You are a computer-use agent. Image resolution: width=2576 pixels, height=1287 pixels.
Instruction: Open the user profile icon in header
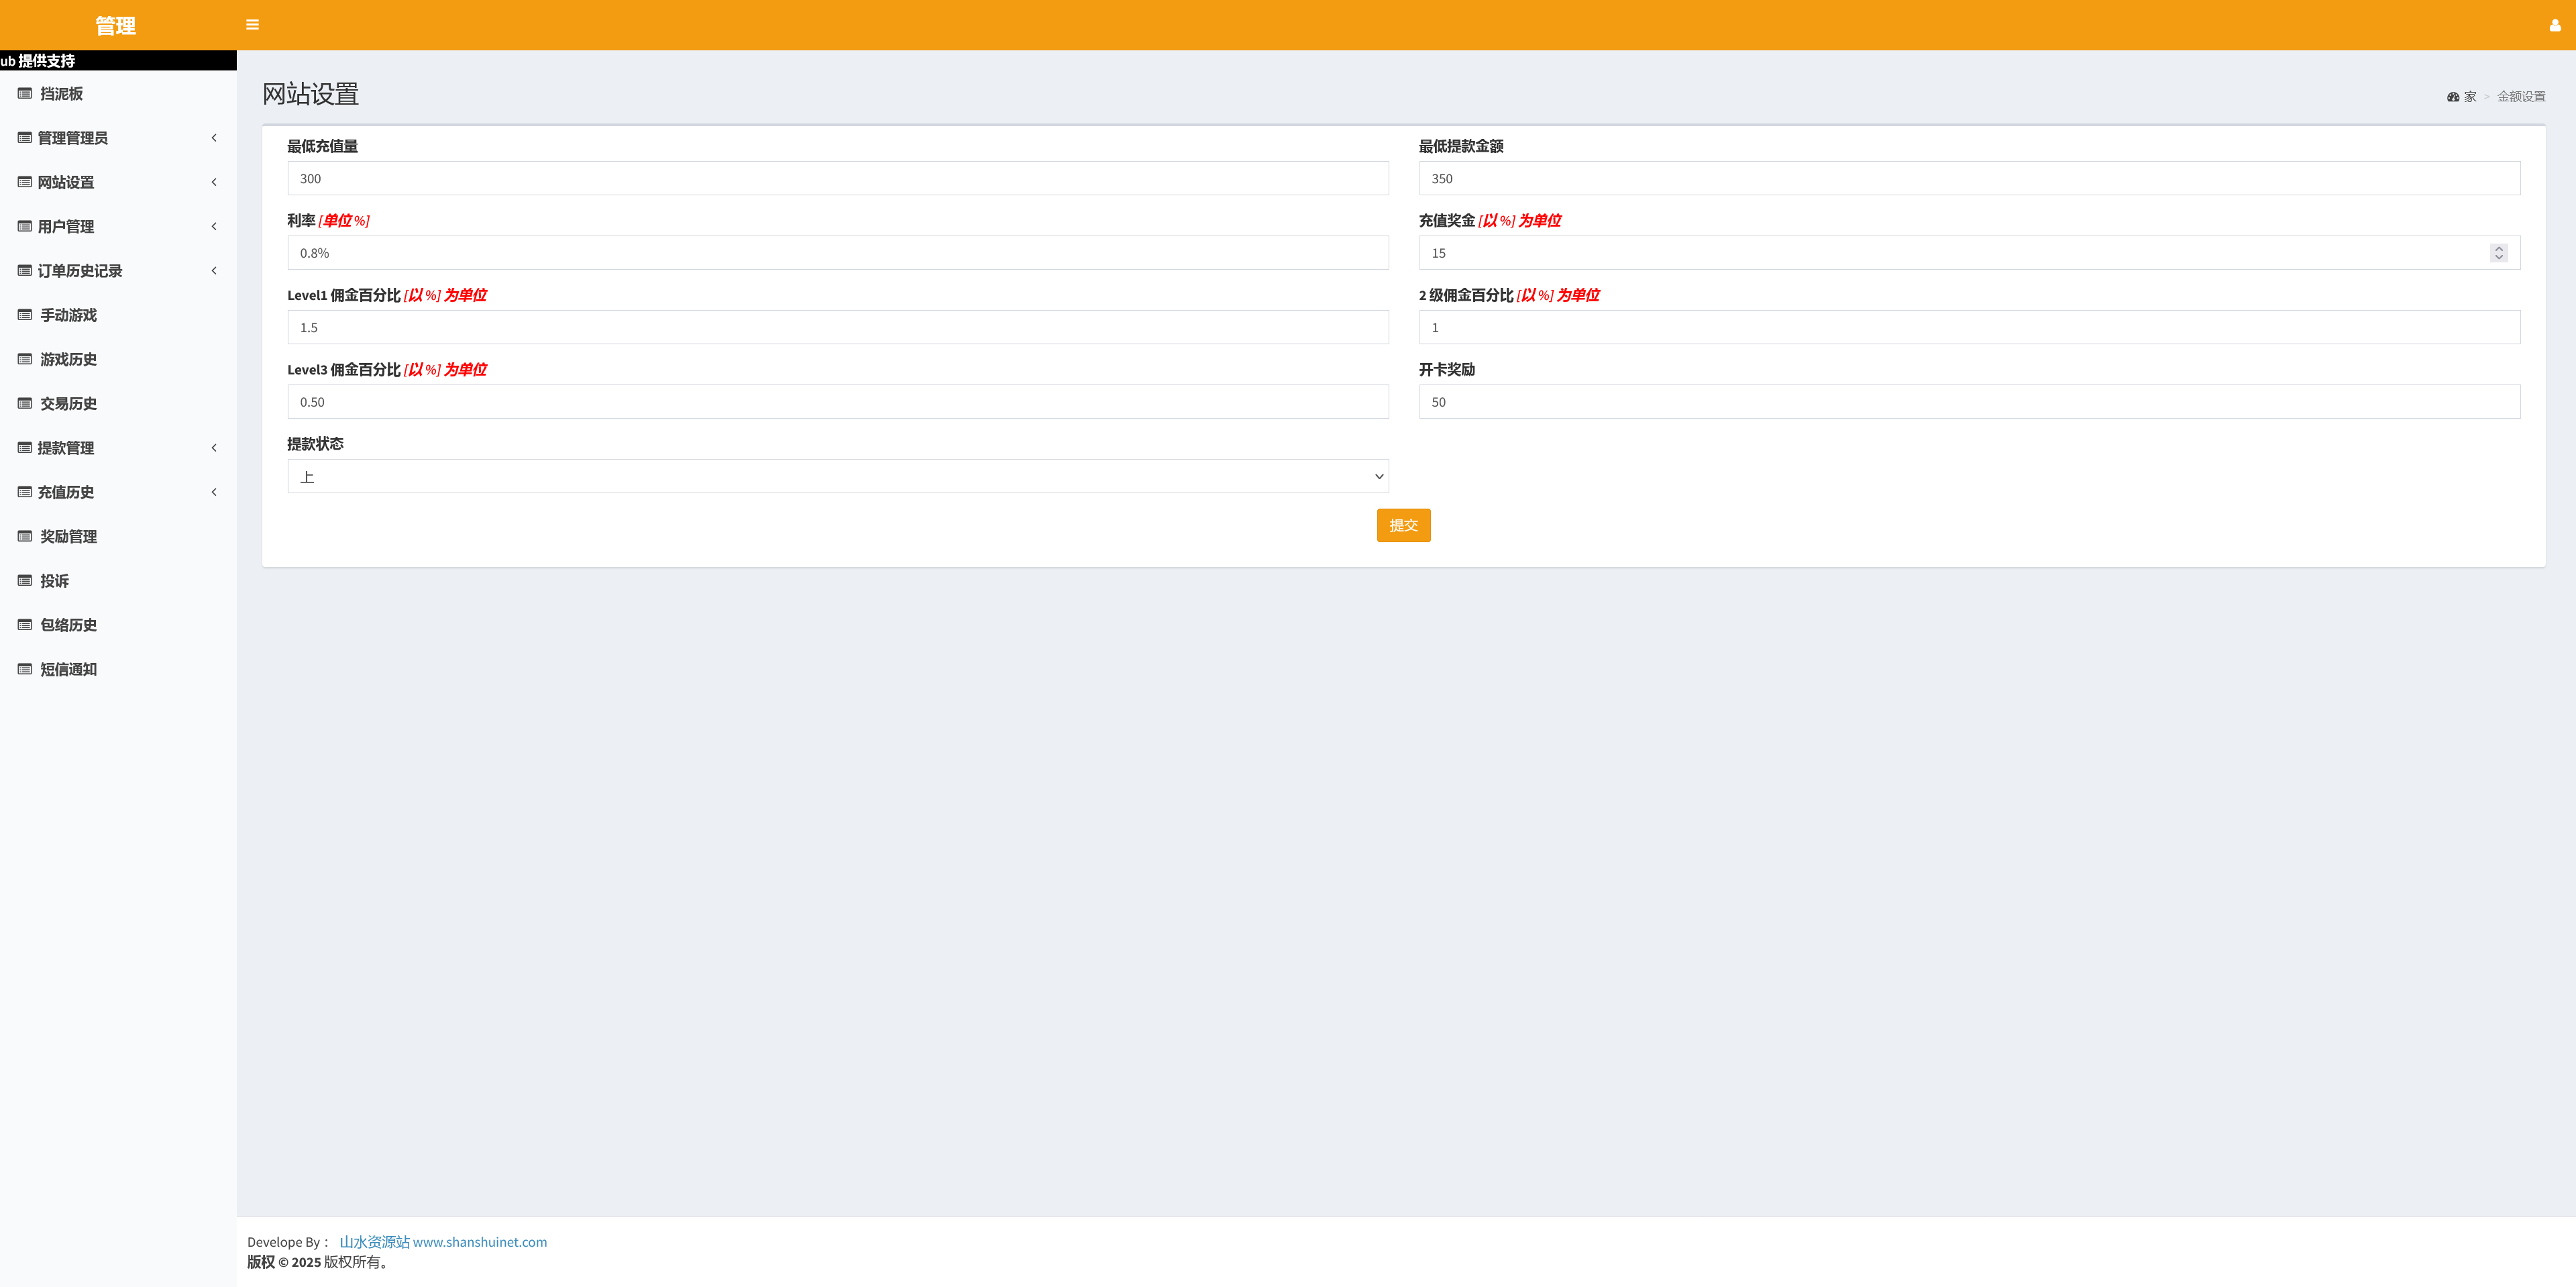tap(2554, 25)
